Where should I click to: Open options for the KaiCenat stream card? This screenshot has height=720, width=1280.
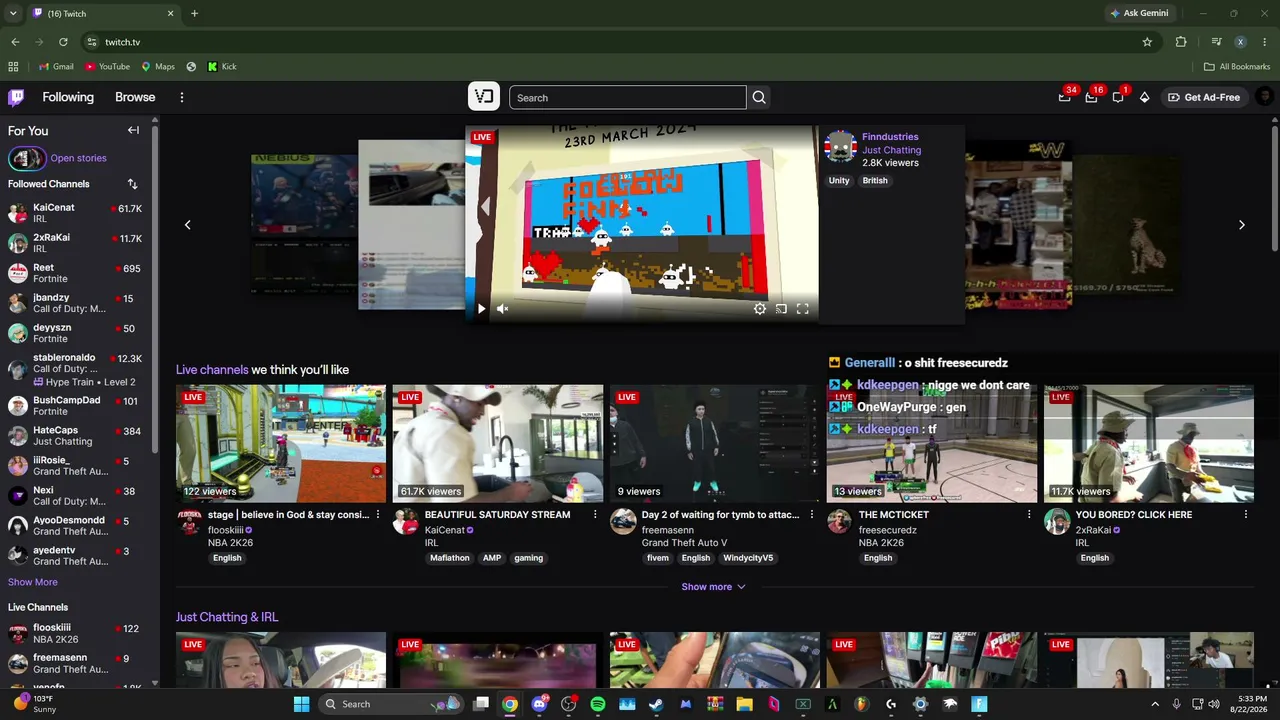click(595, 515)
